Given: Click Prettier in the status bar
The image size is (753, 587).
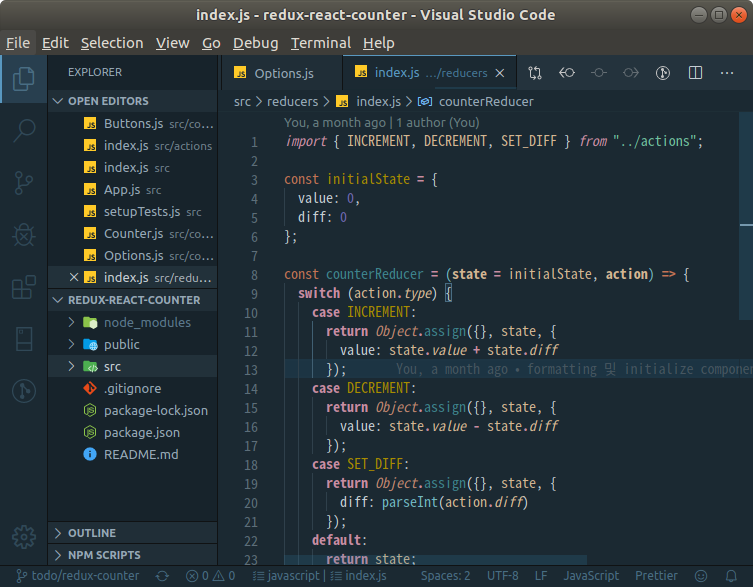Looking at the screenshot, I should click(656, 576).
